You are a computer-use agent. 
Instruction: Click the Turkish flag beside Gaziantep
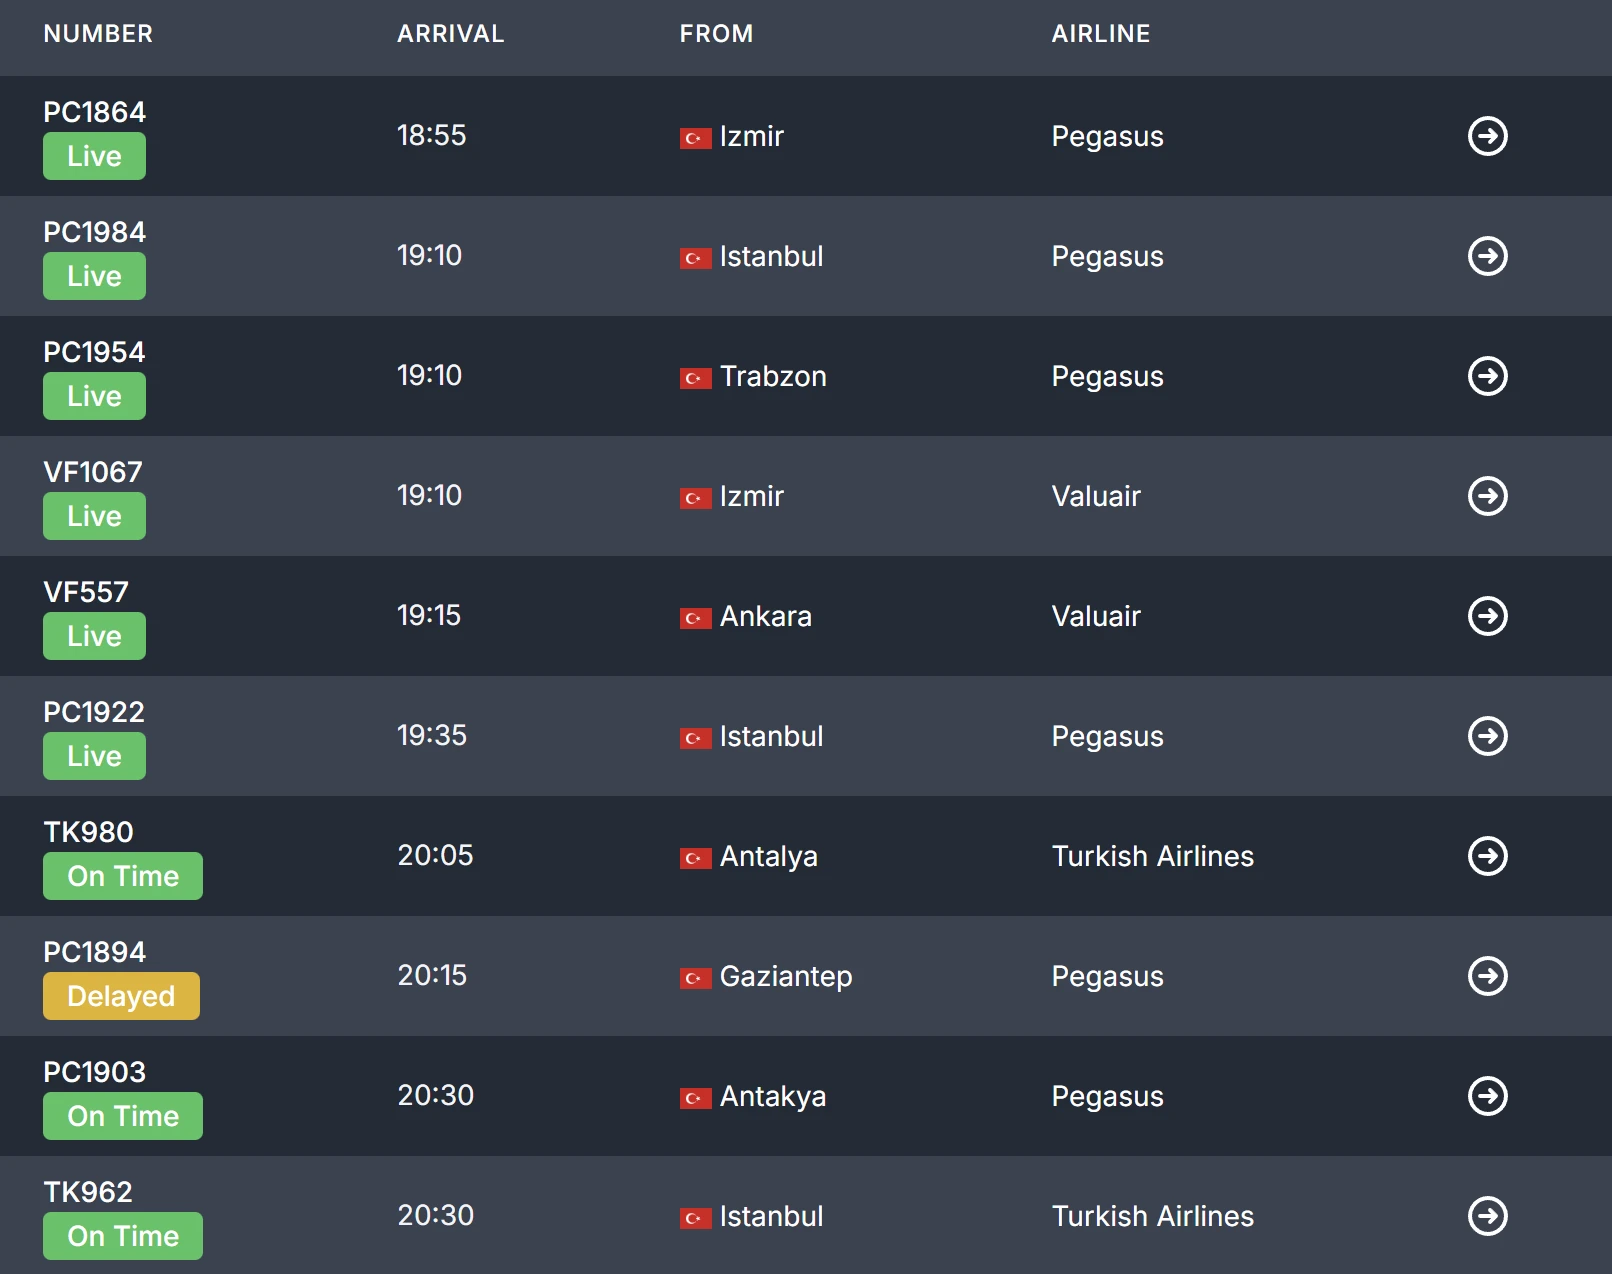[x=695, y=978]
